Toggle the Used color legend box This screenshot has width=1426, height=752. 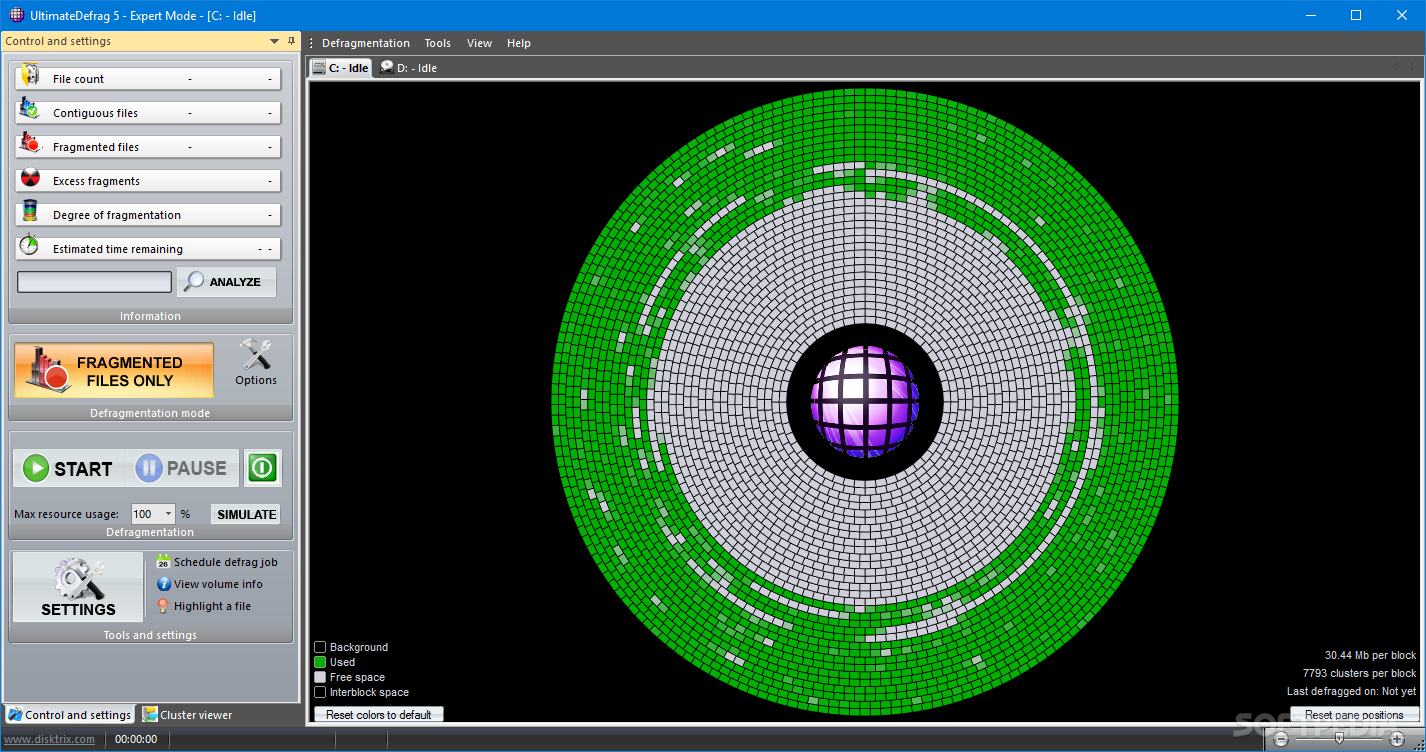(x=320, y=662)
